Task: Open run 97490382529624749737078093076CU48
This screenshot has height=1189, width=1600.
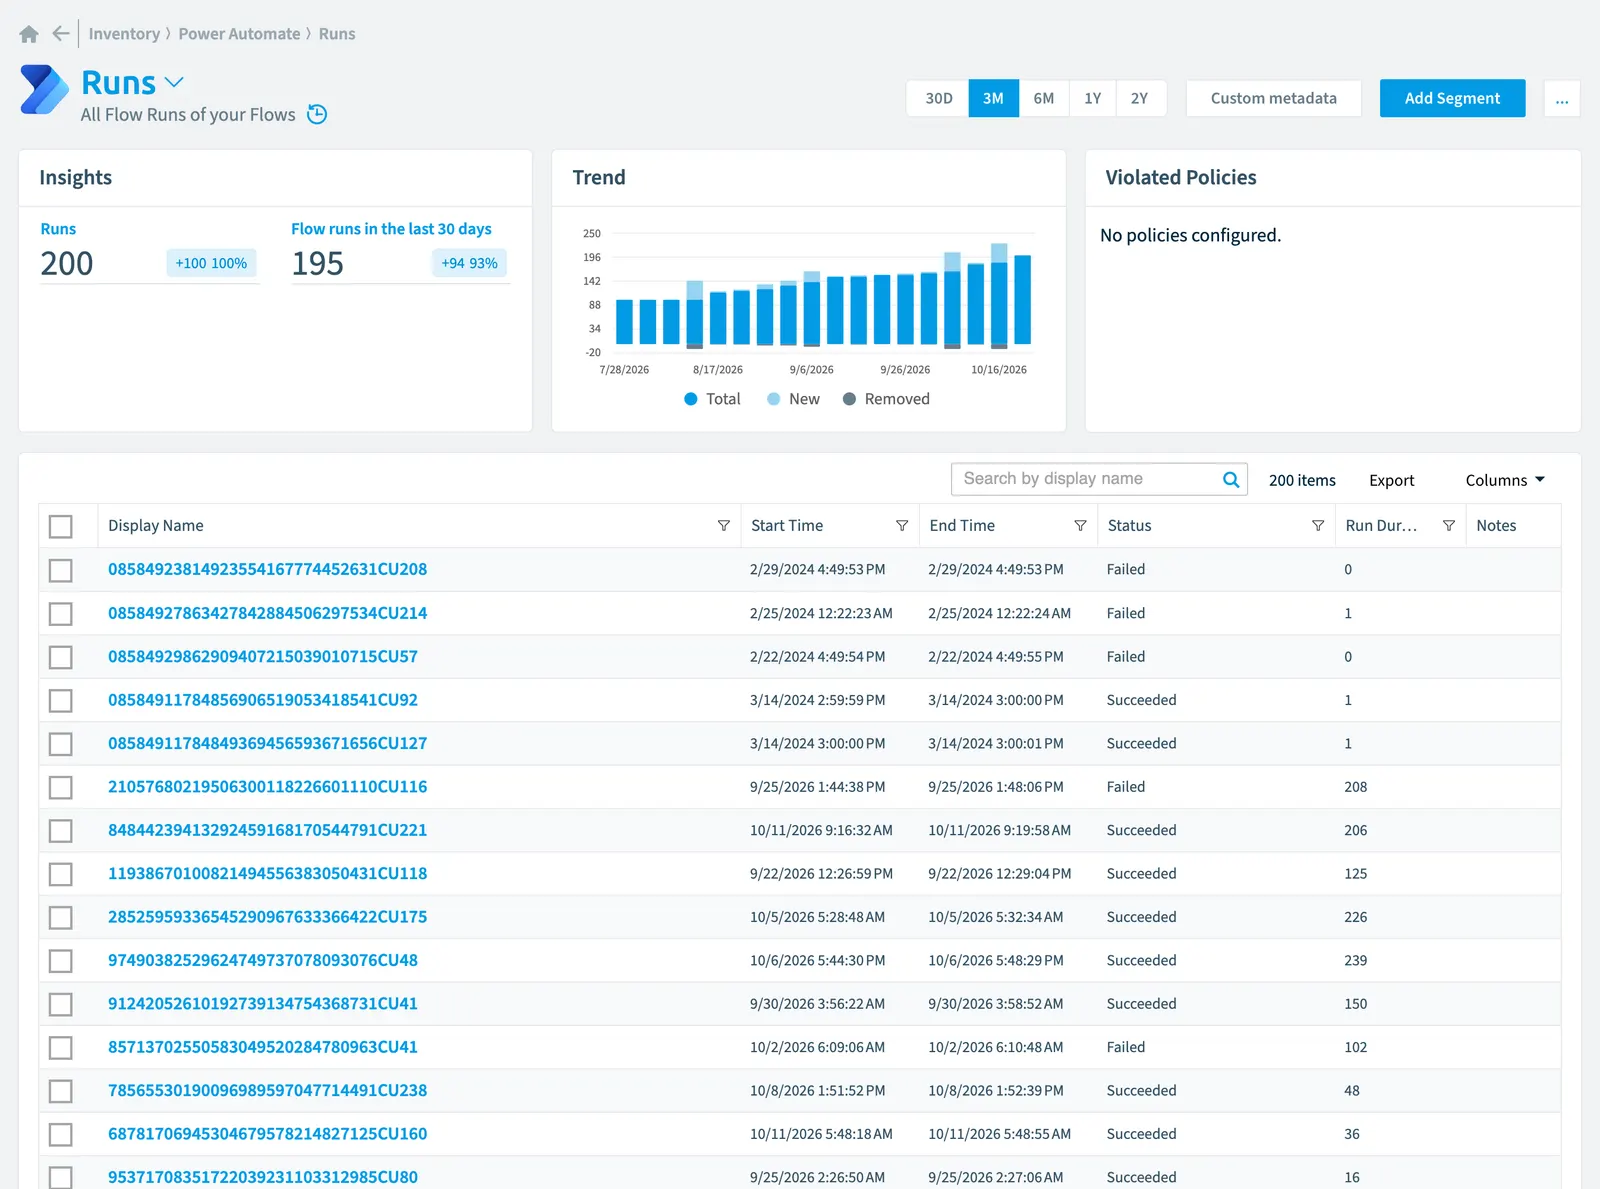Action: click(x=263, y=960)
